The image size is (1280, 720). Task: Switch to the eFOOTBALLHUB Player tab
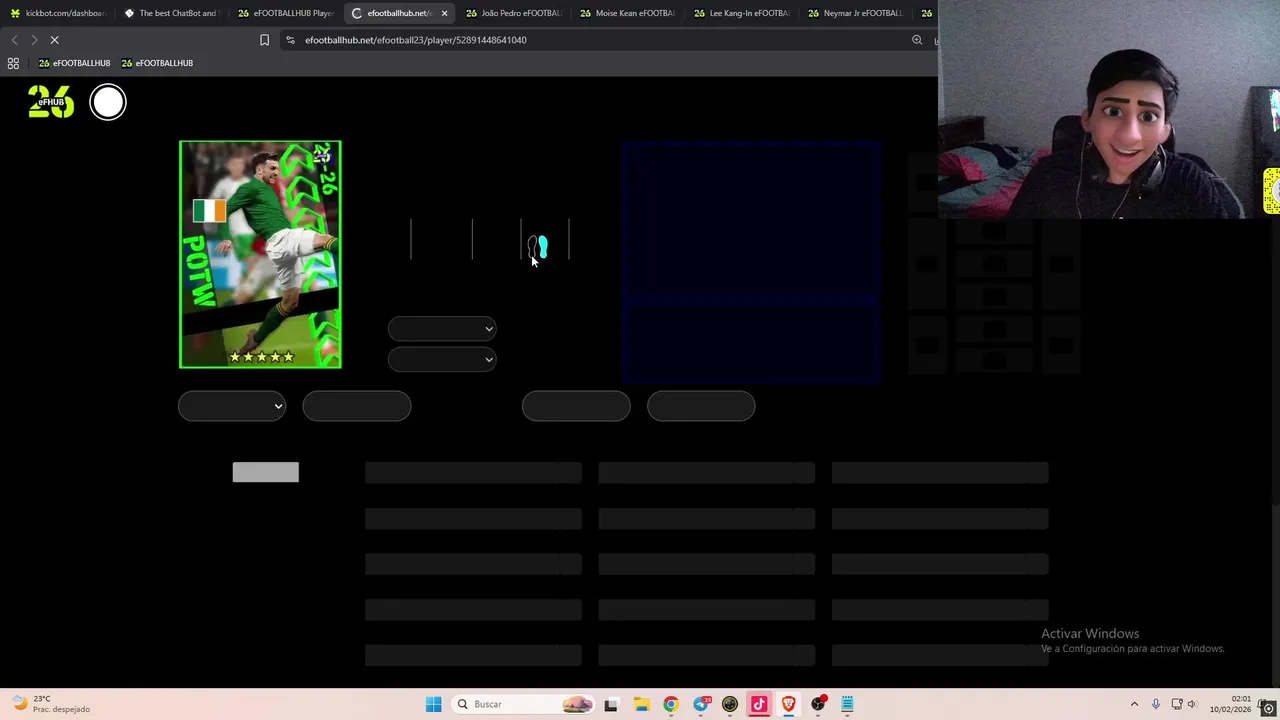point(286,13)
